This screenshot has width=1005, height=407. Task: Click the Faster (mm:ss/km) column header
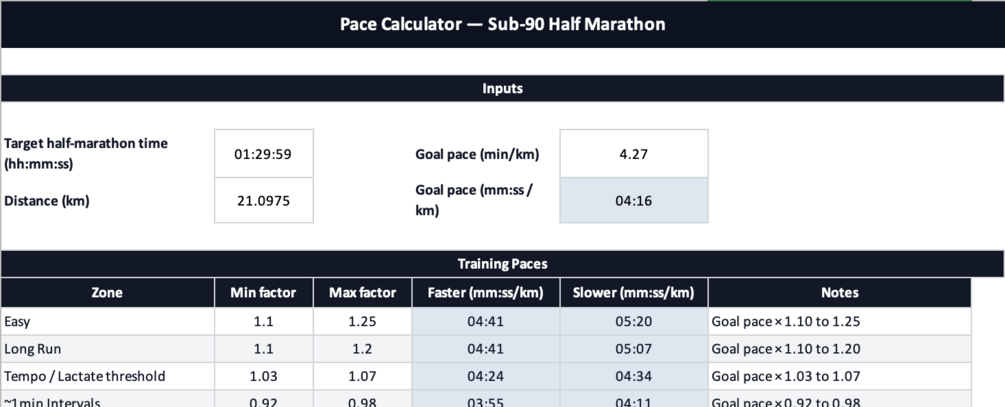click(x=485, y=293)
